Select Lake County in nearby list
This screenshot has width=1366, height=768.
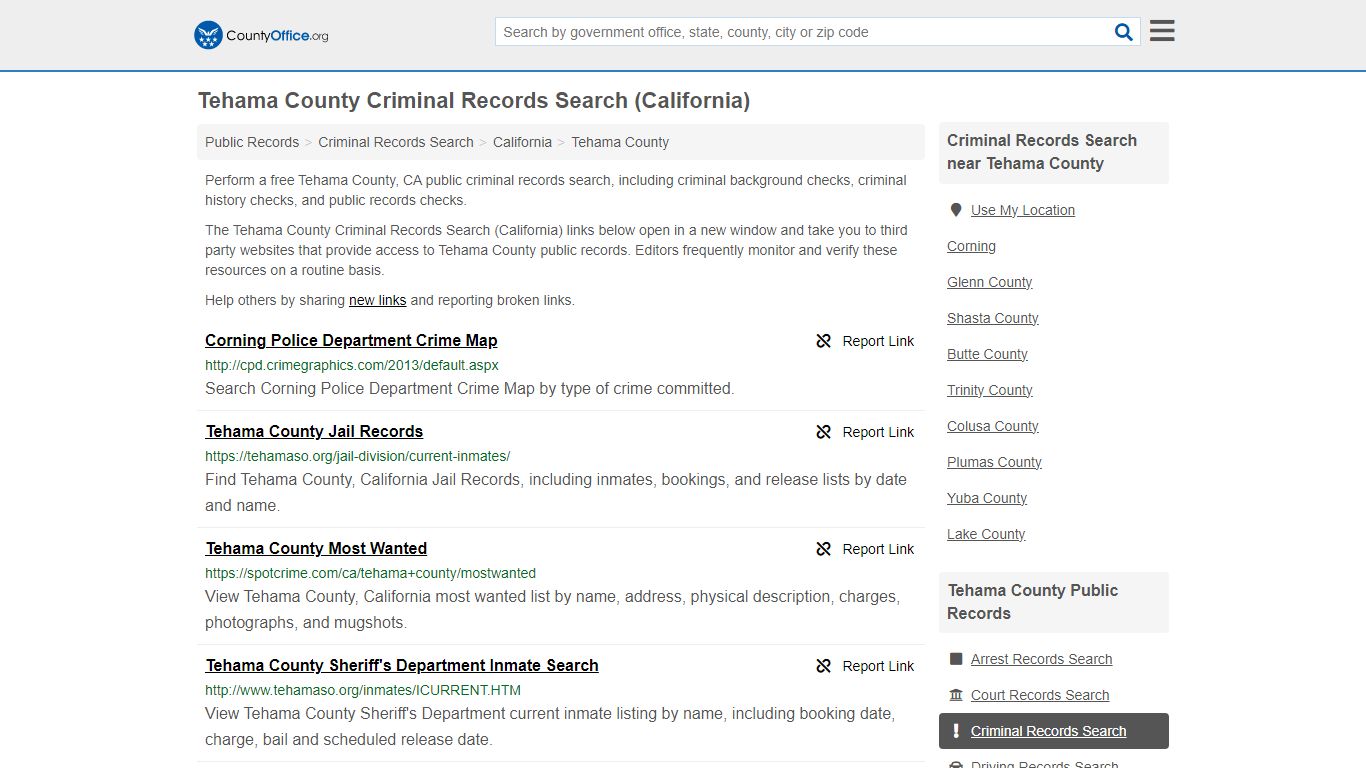tap(986, 534)
